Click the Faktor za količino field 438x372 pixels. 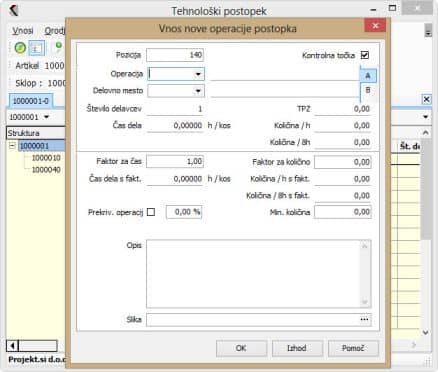pos(343,162)
